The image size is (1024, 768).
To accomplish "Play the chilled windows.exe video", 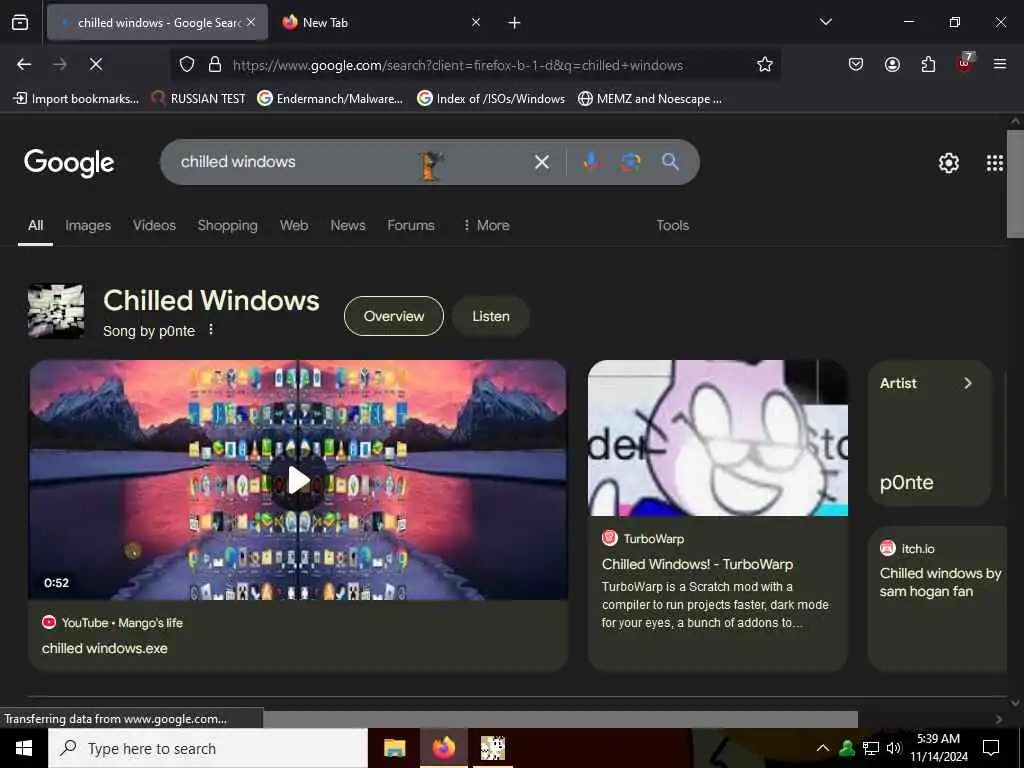I will [298, 480].
